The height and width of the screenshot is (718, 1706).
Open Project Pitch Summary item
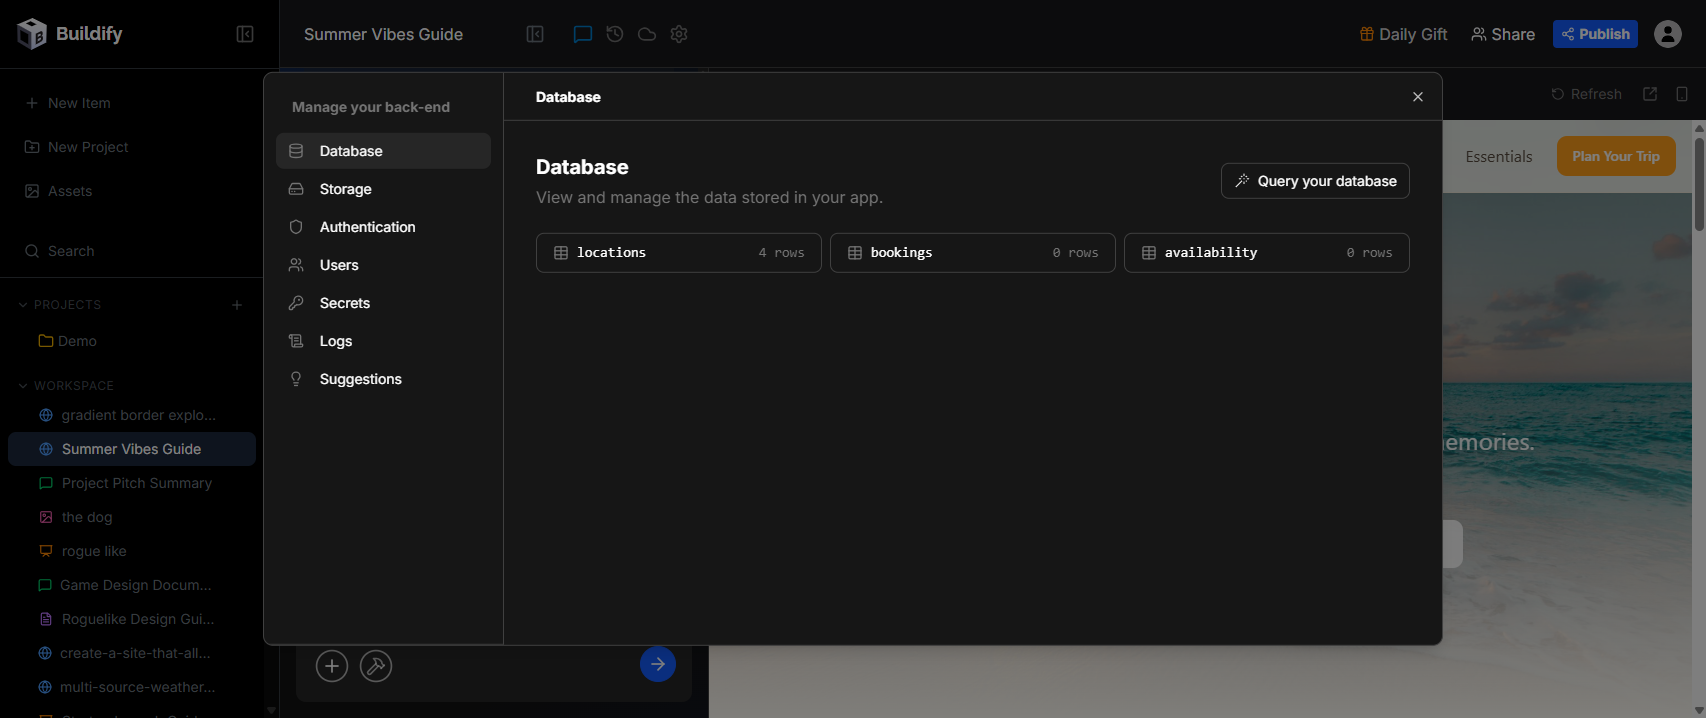click(132, 483)
